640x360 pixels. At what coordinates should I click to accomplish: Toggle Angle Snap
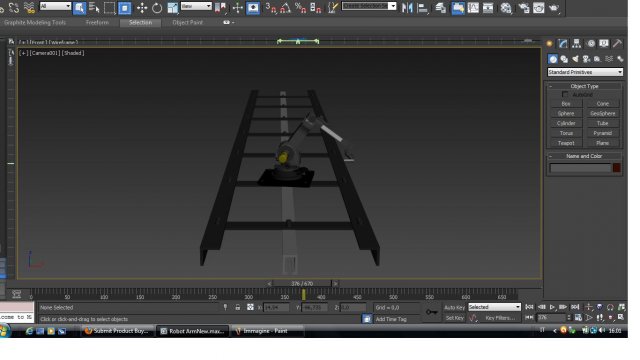(x=286, y=8)
